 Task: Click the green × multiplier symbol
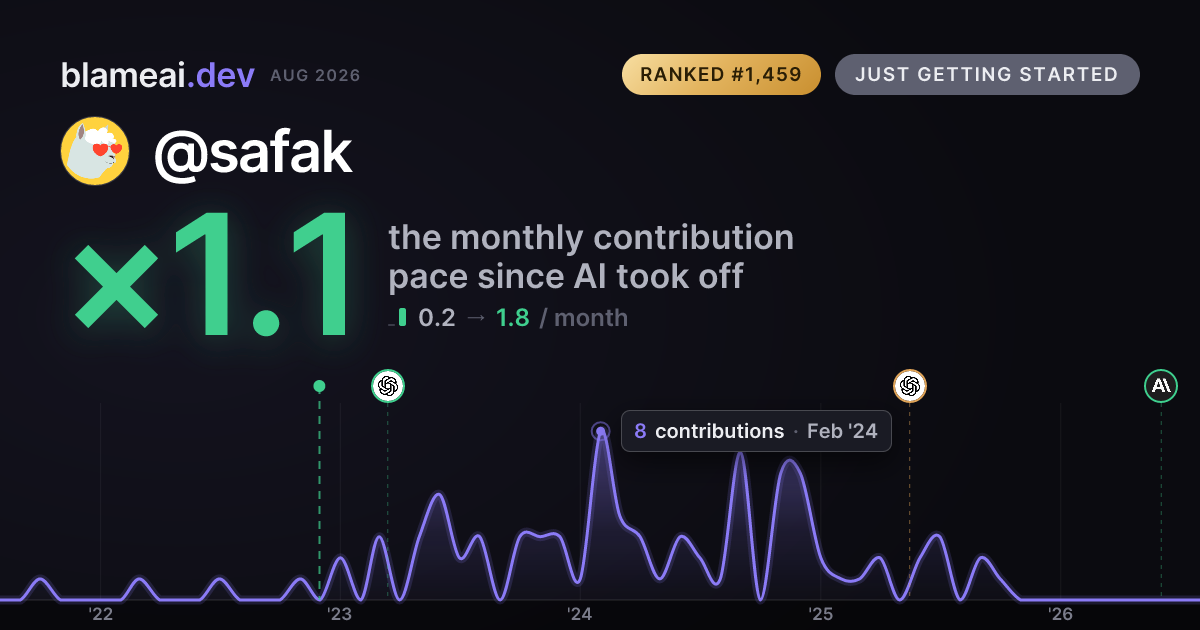pos(116,285)
